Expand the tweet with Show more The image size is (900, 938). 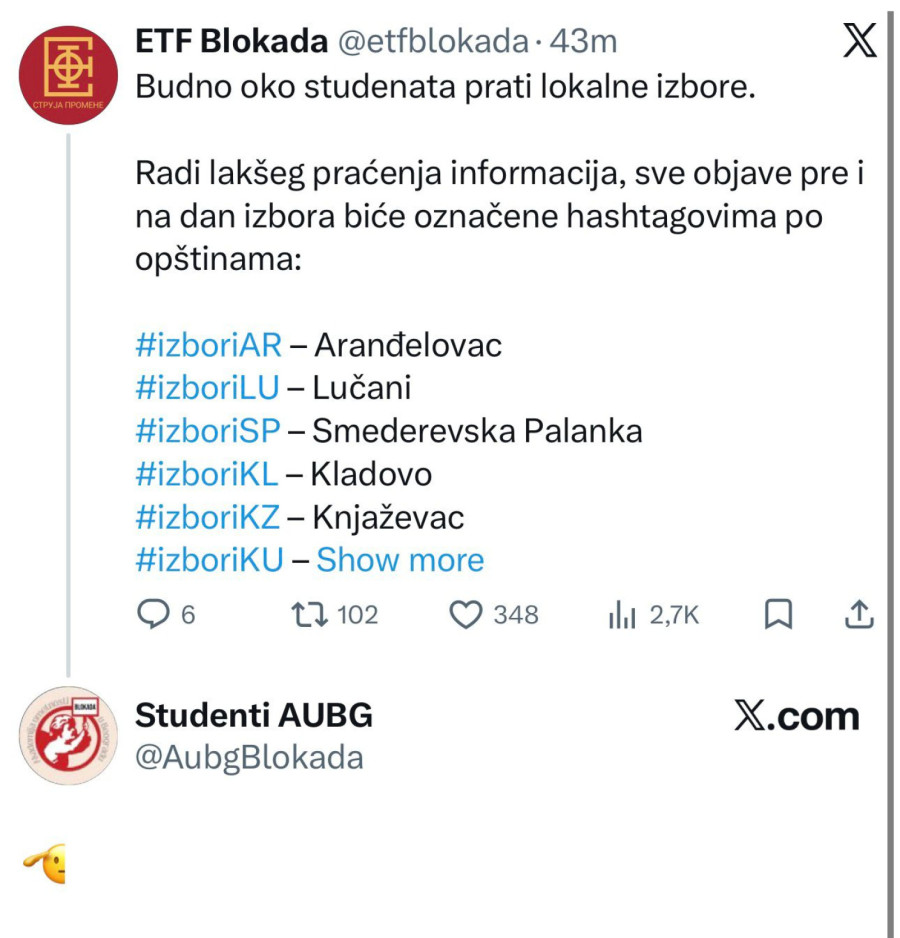[x=399, y=559]
